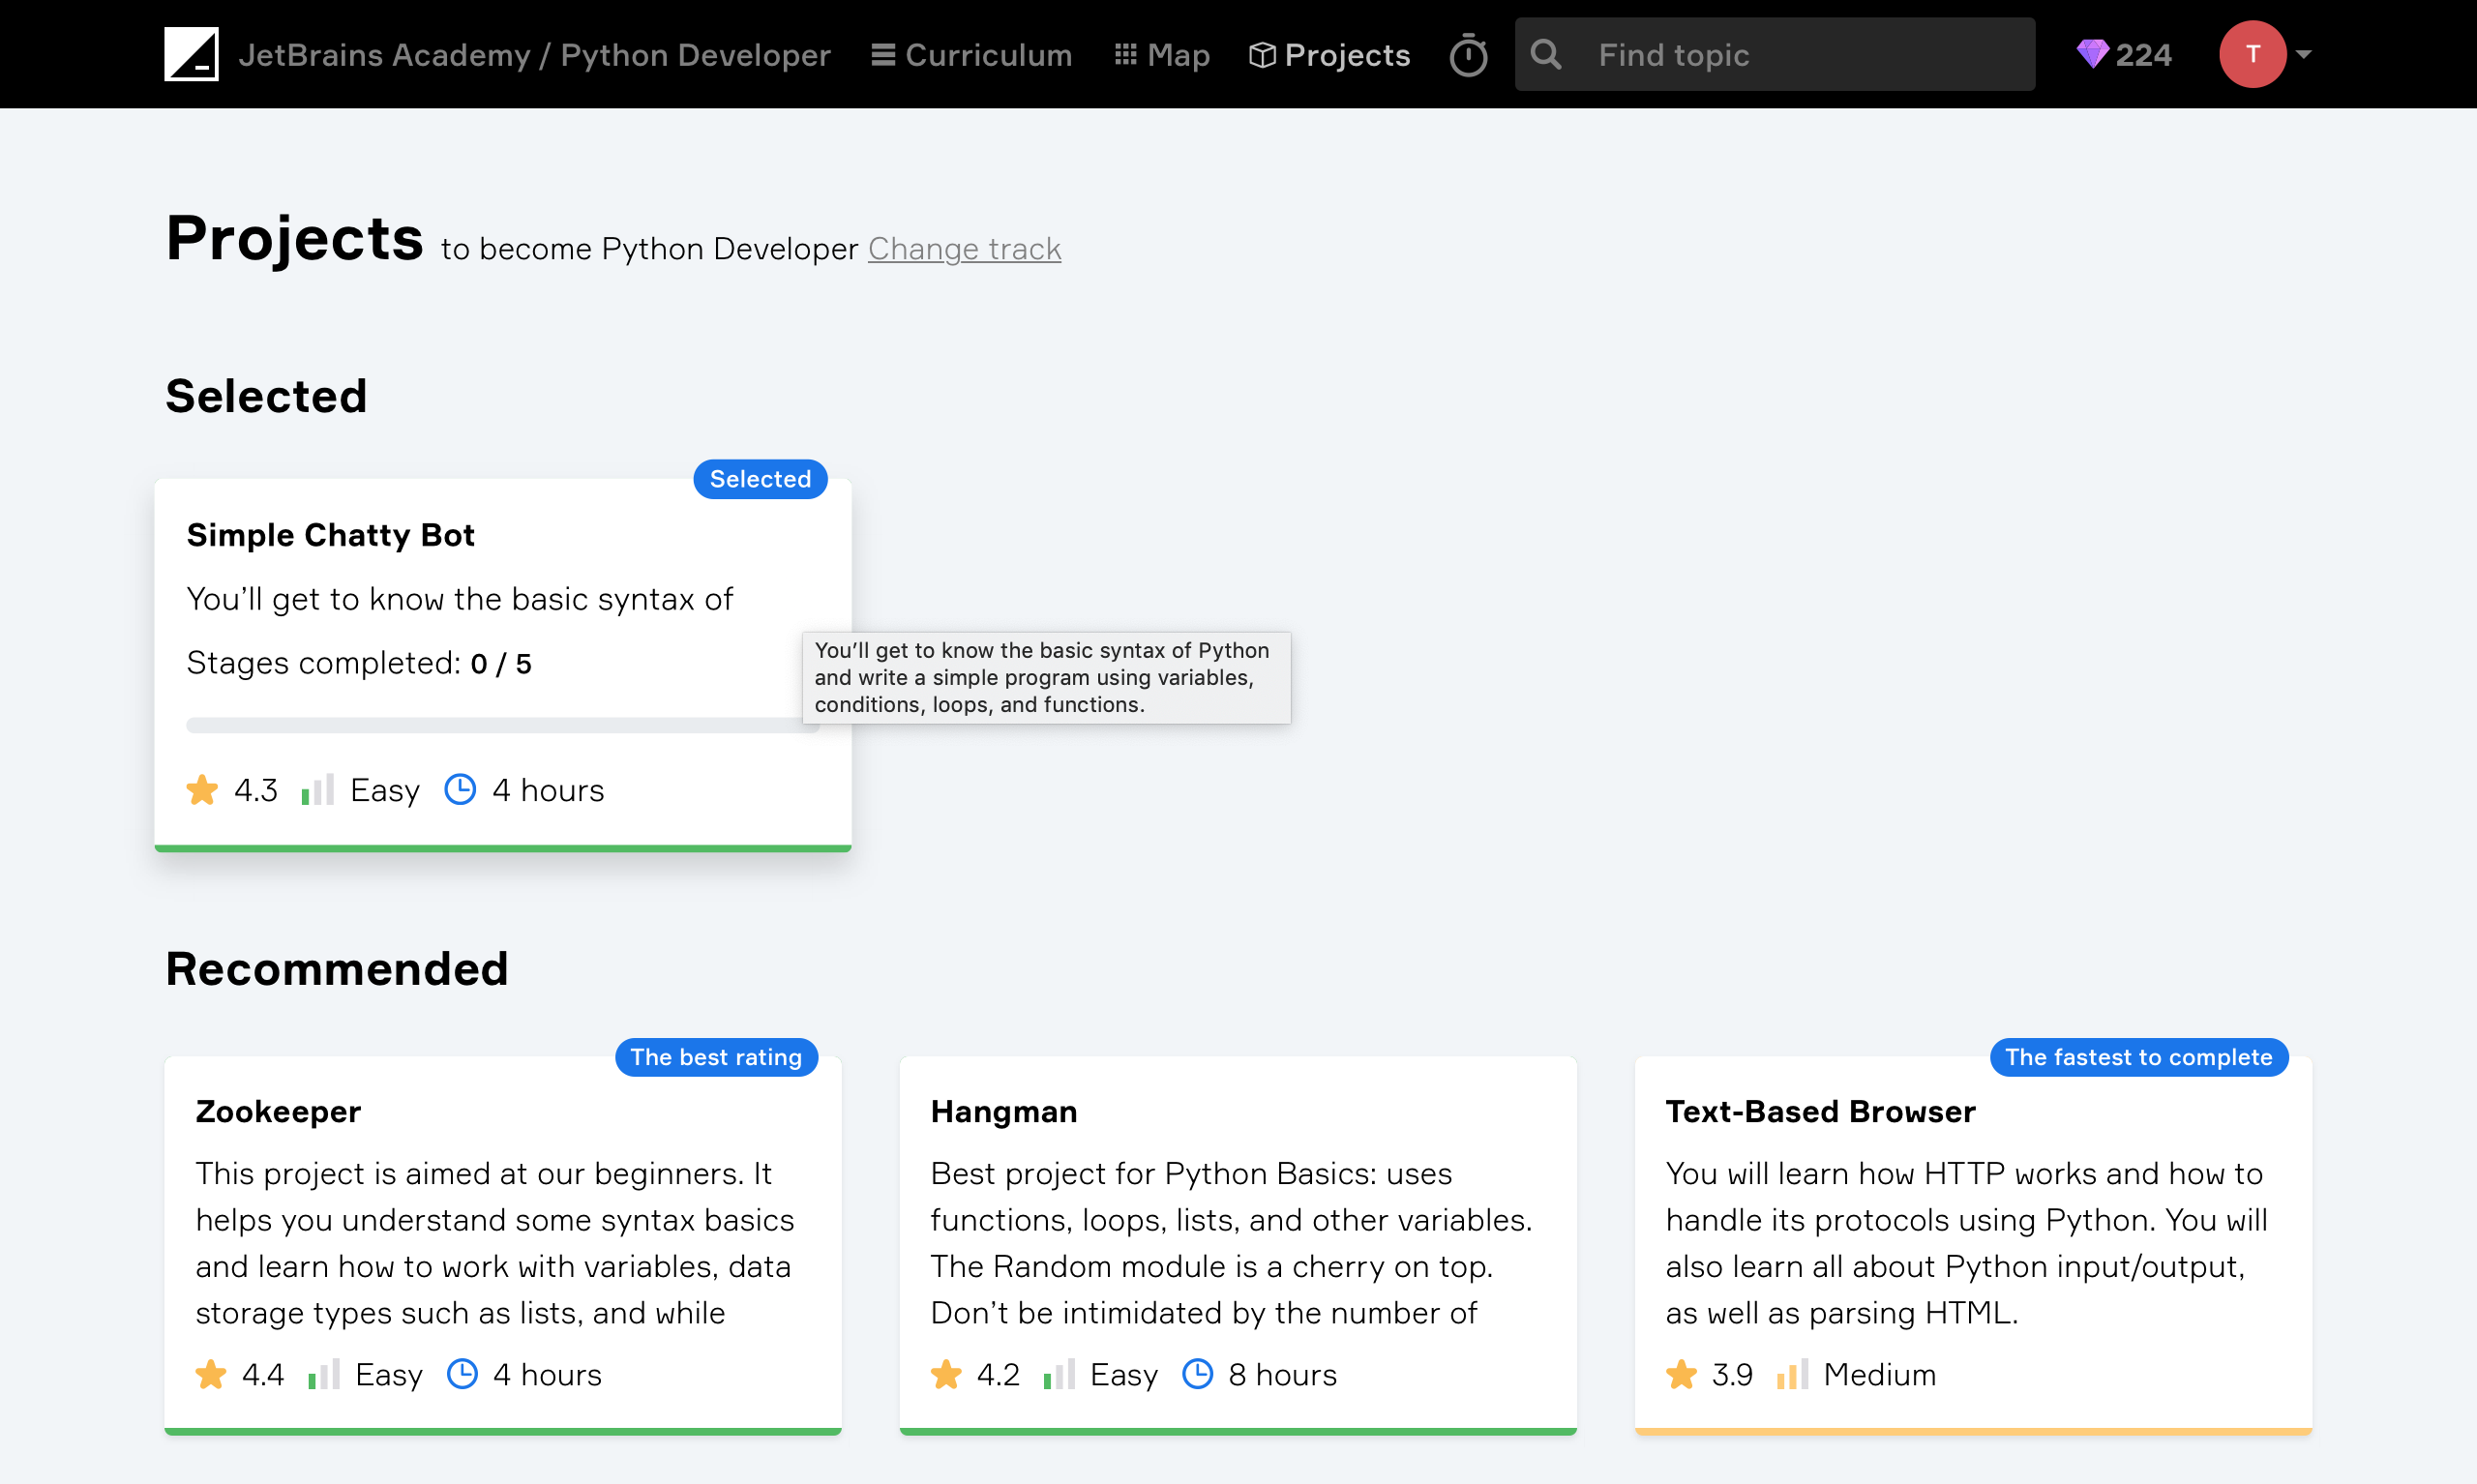Click the user profile avatar icon
This screenshot has height=1484, width=2477.
coord(2253,55)
